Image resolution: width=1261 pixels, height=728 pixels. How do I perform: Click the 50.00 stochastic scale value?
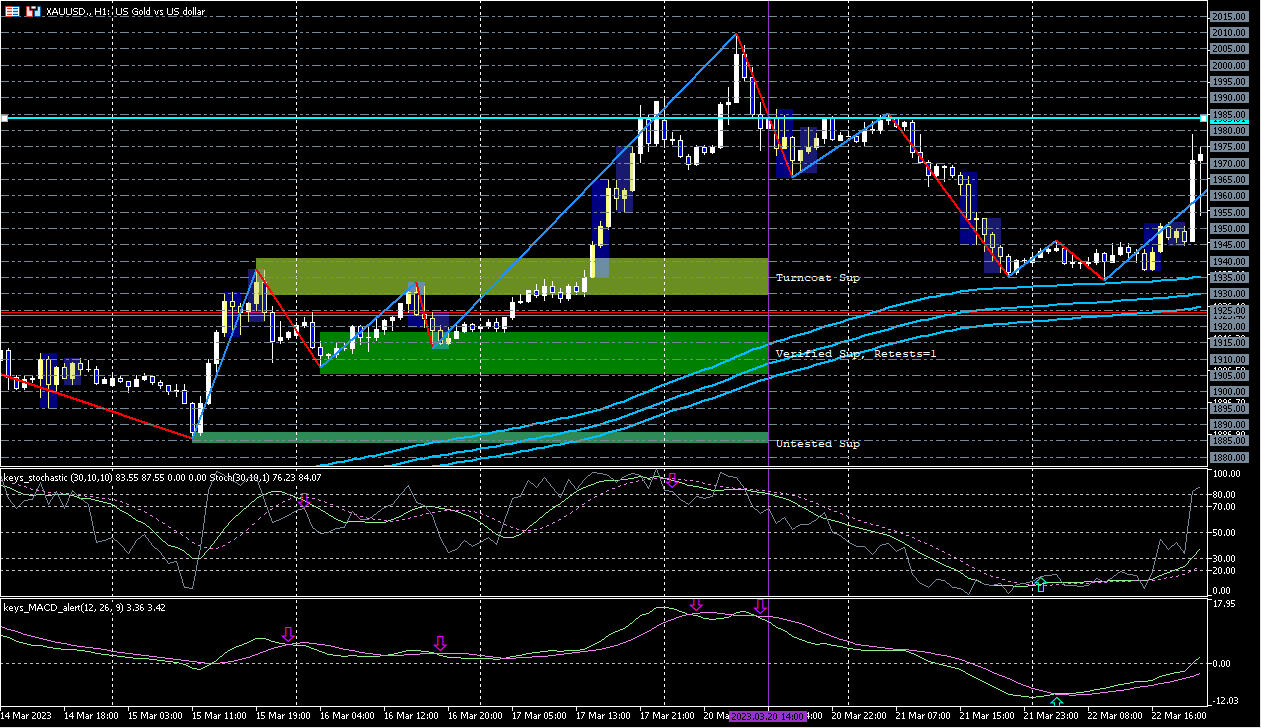pyautogui.click(x=1226, y=532)
